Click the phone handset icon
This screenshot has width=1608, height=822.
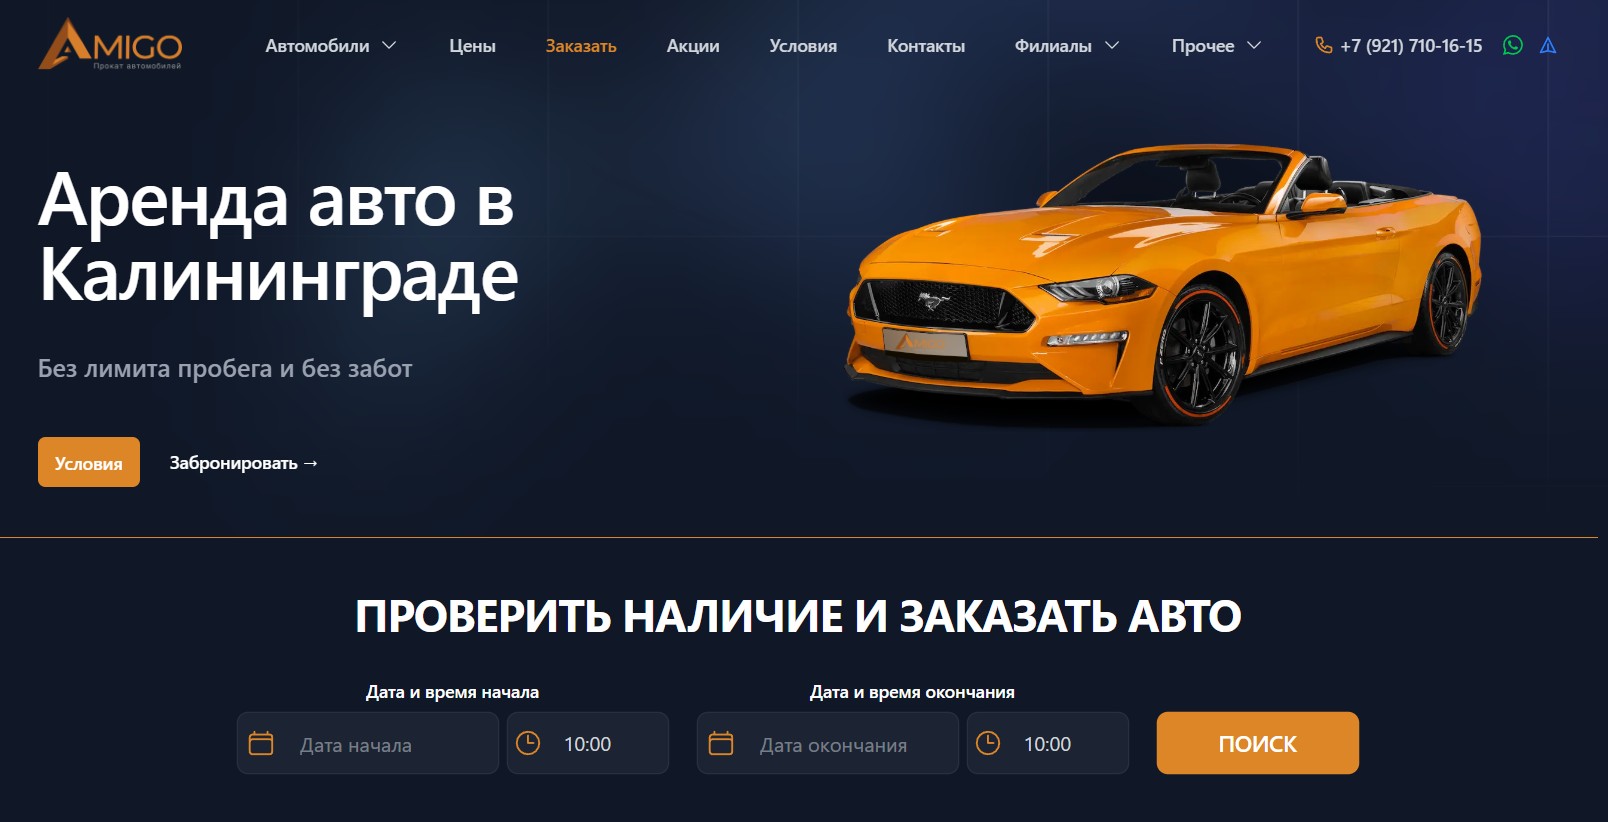(1323, 45)
